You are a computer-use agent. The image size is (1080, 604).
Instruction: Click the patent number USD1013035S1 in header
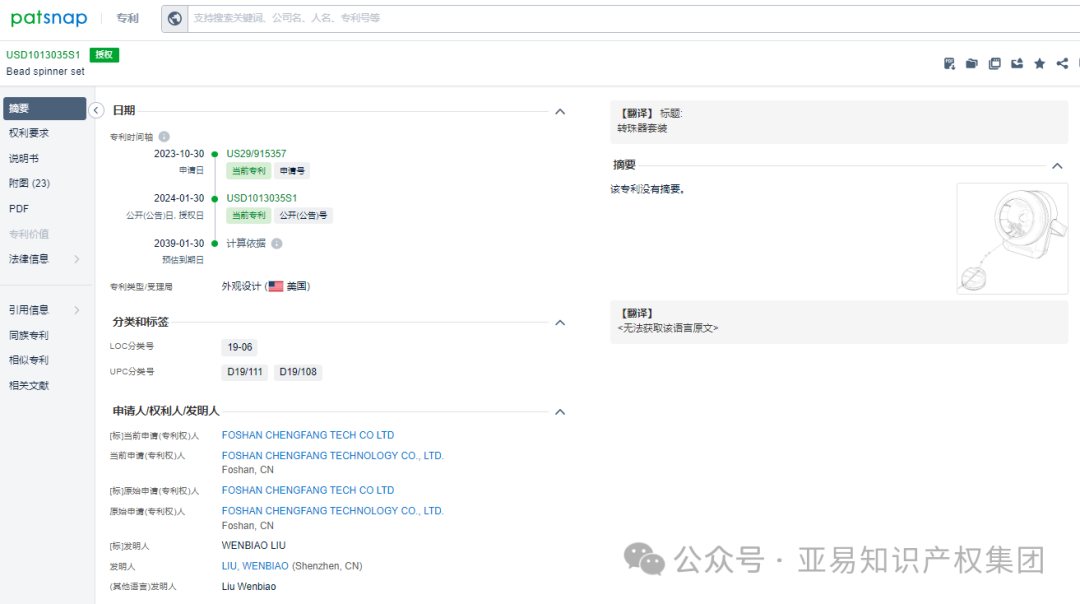tap(43, 55)
